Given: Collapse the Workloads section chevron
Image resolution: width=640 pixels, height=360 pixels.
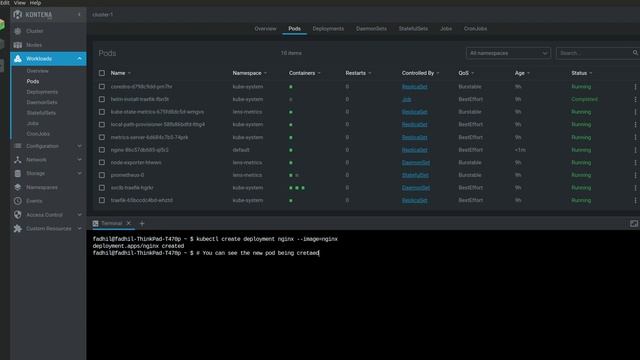Looking at the screenshot, I should coord(79,59).
